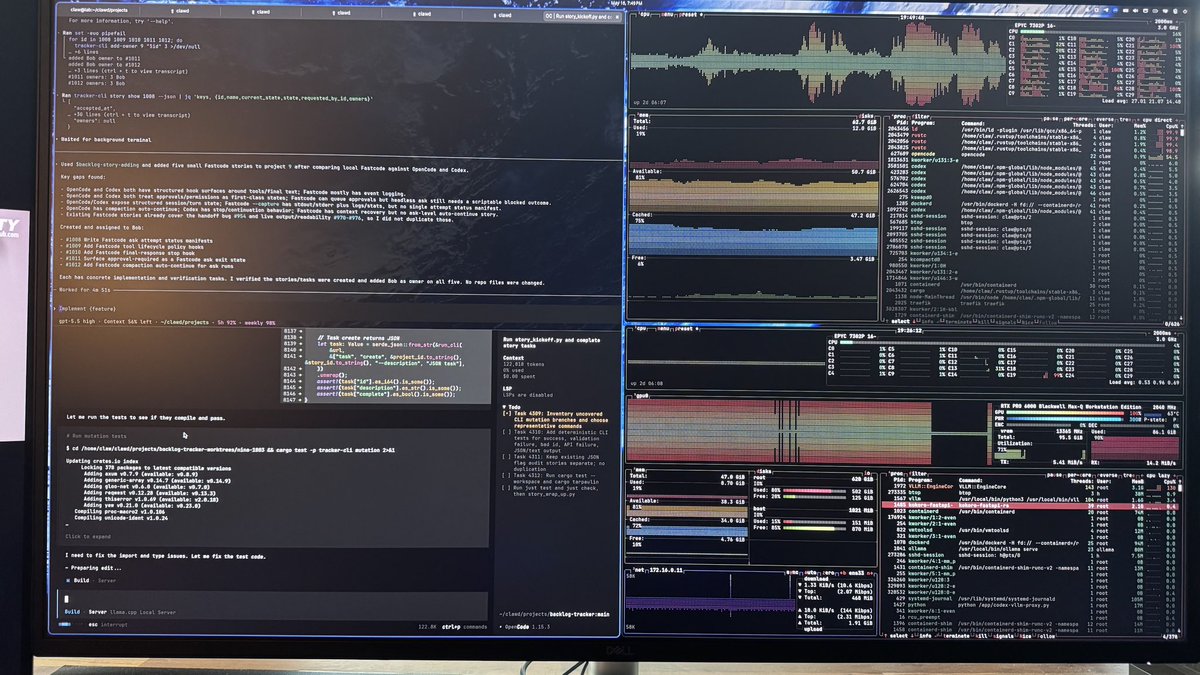
Task: Cycle the preset in upper btop pane
Action: pos(693,17)
